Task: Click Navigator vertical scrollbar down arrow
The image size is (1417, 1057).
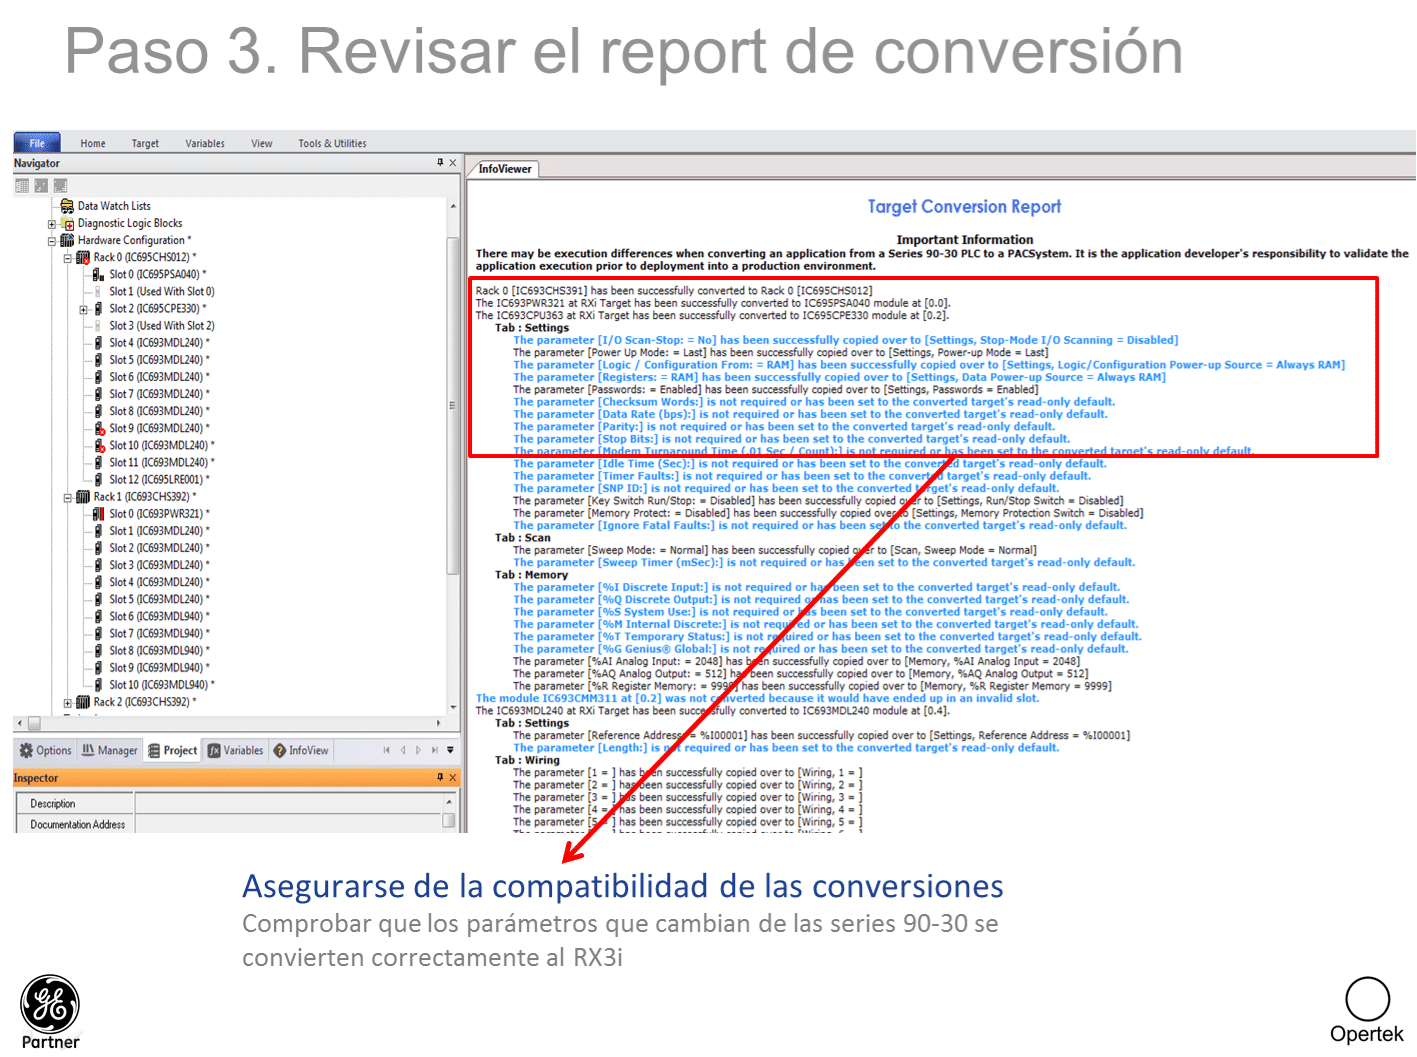Action: 453,707
